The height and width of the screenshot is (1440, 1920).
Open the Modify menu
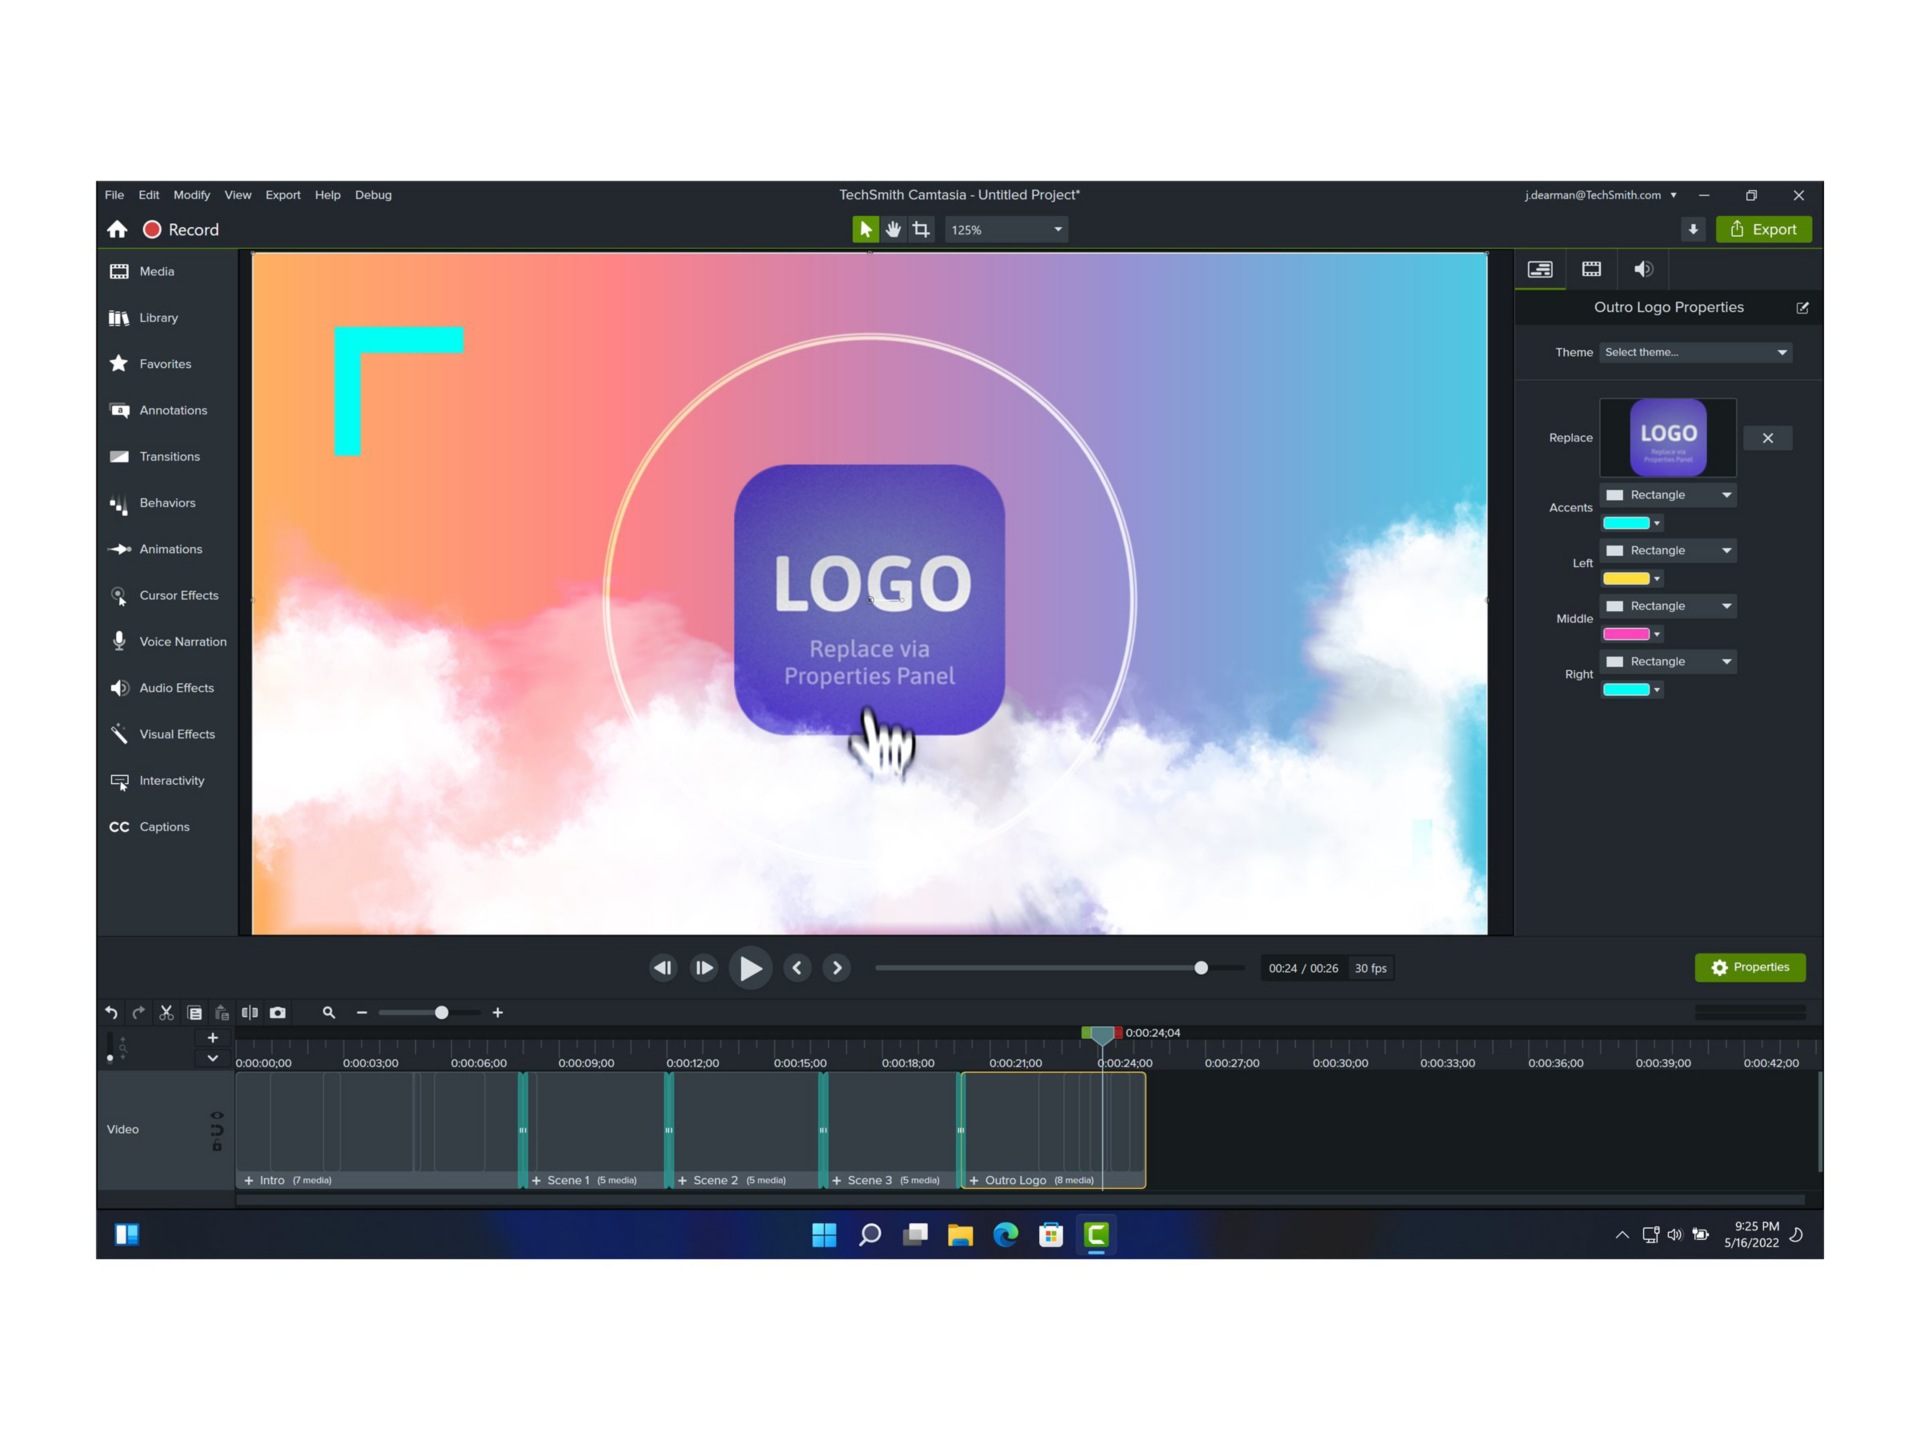coord(191,194)
